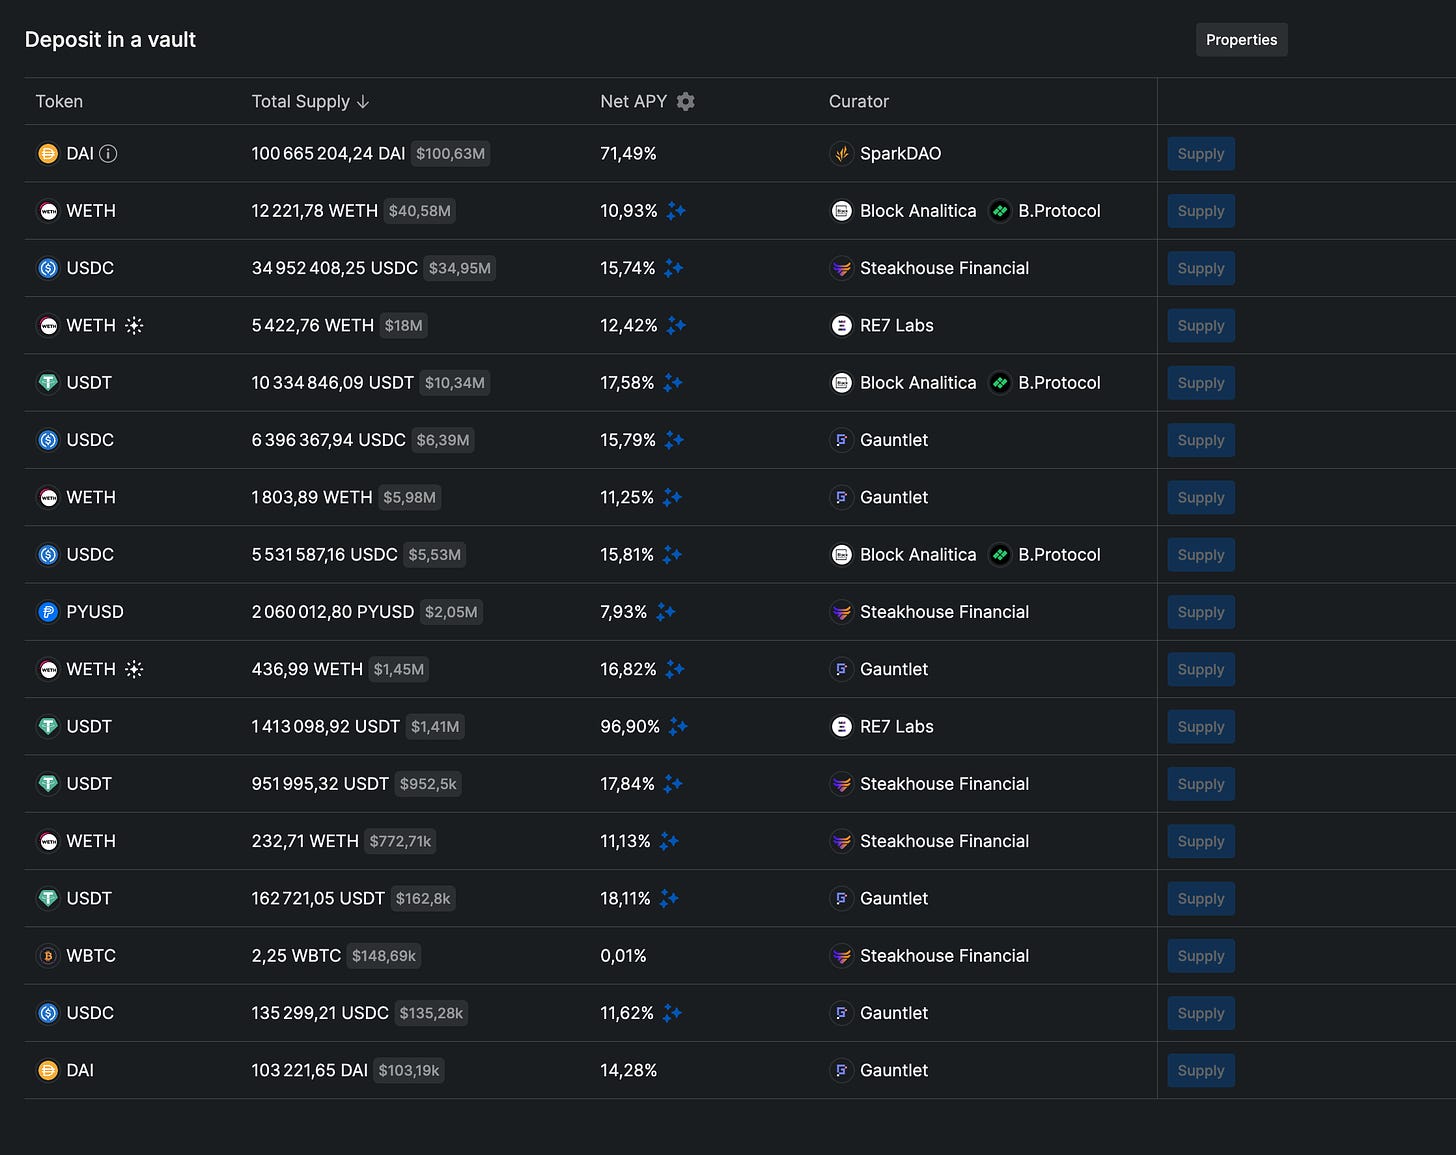Viewport: 1456px width, 1155px height.
Task: Select the $100,63M value badge
Action: 450,154
